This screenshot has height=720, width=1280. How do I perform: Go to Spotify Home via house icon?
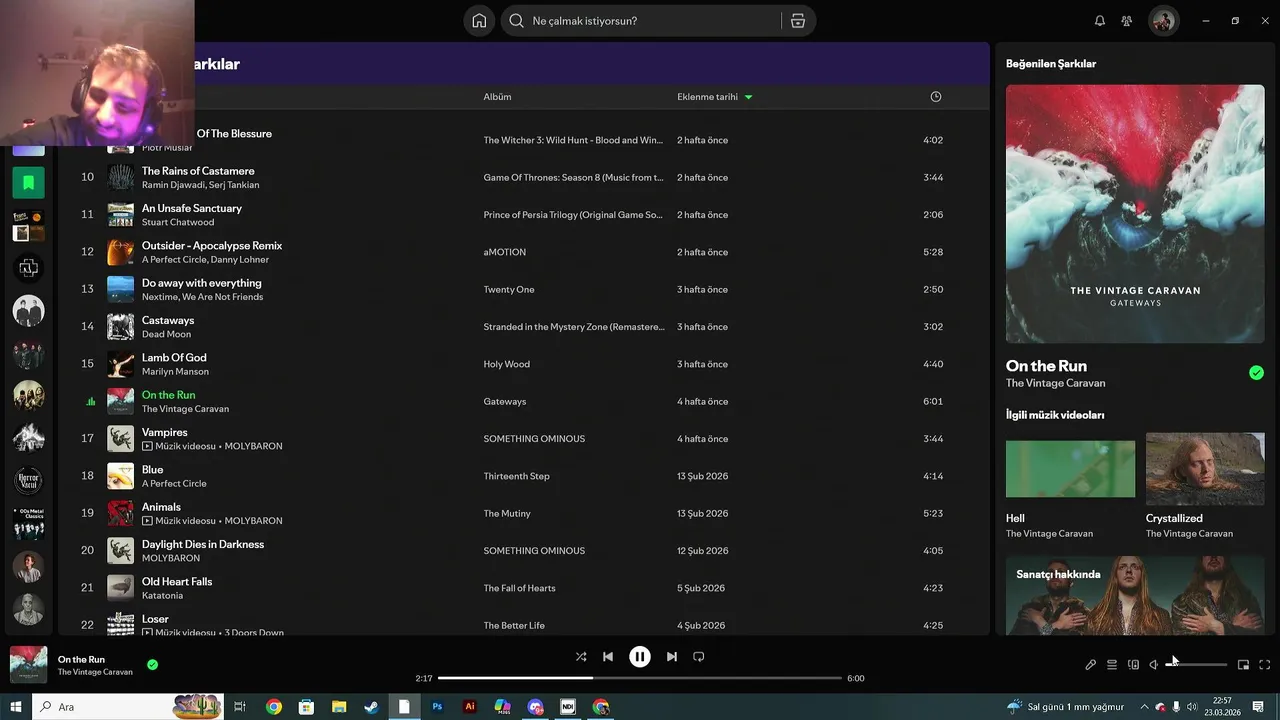[479, 21]
